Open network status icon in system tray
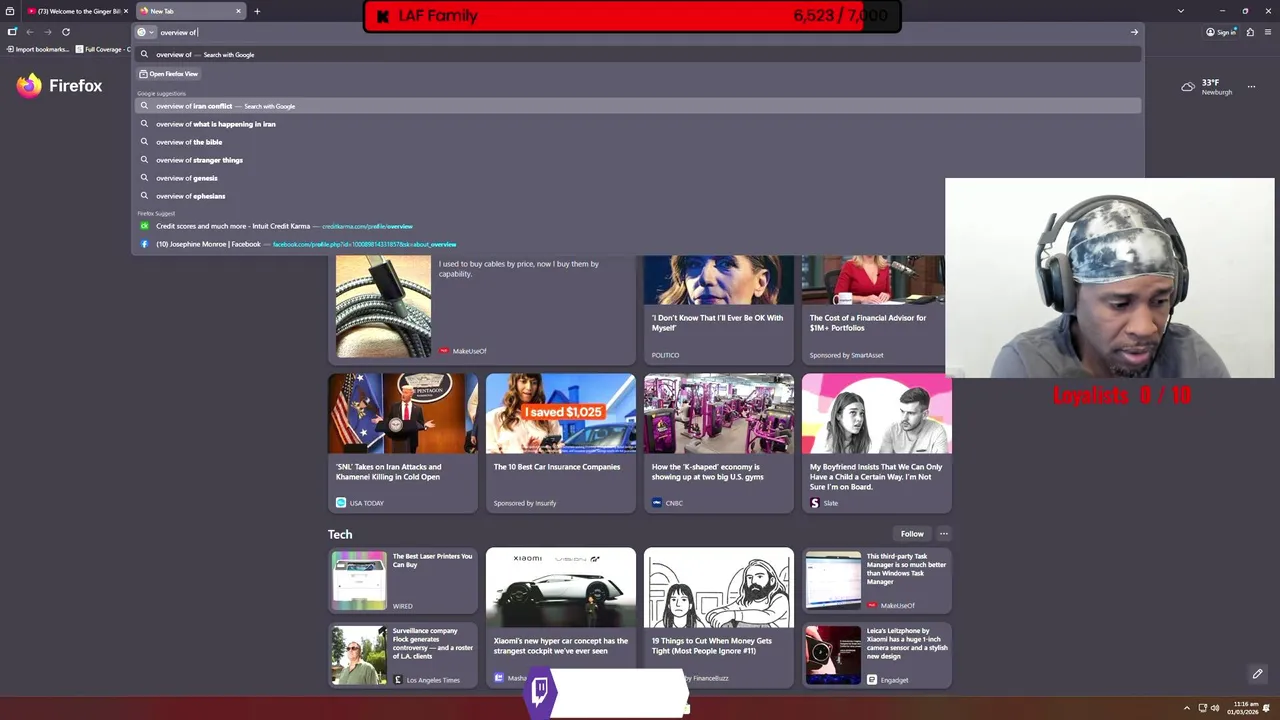1280x720 pixels. pyautogui.click(x=1203, y=708)
